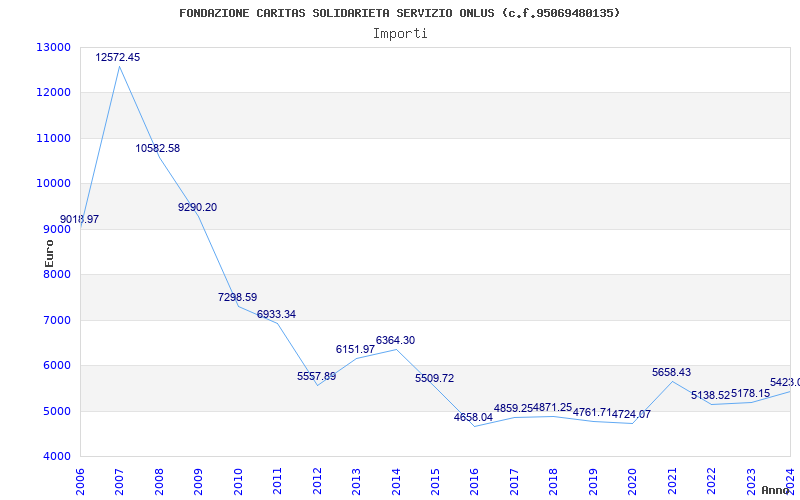
Task: Select the 10582.58 data label
Action: 158,148
